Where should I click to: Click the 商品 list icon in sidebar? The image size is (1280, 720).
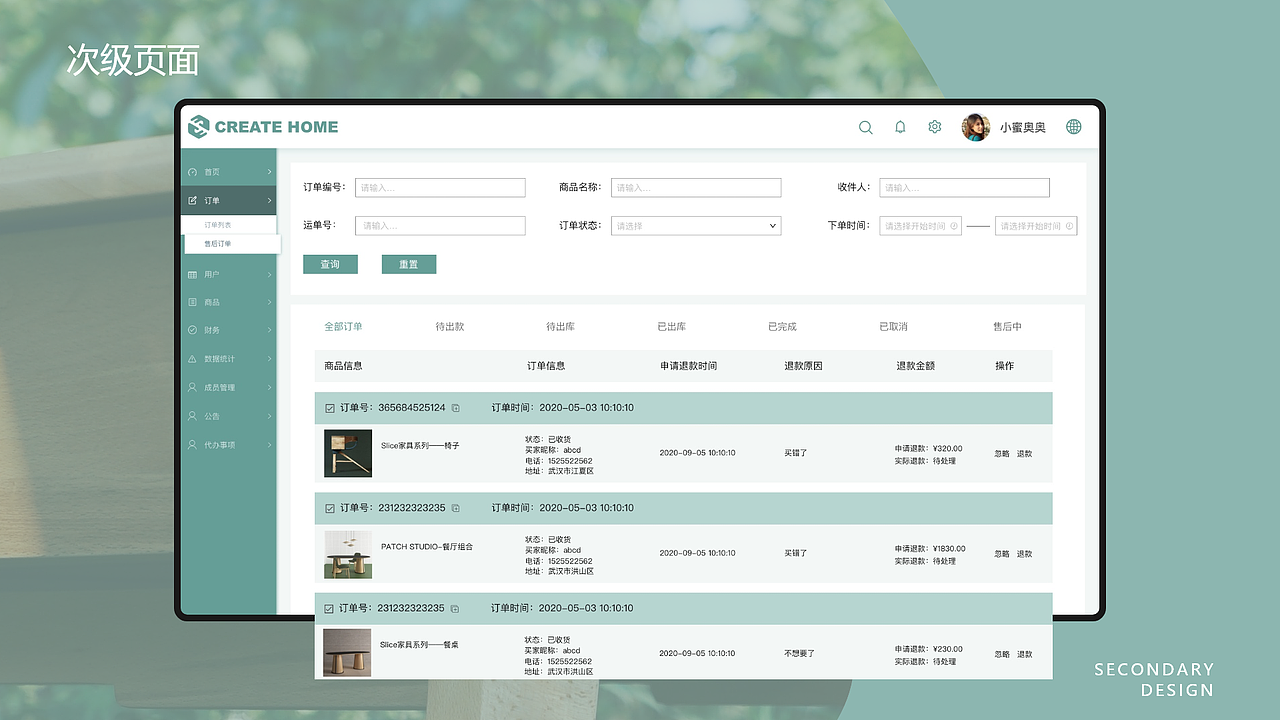[193, 302]
